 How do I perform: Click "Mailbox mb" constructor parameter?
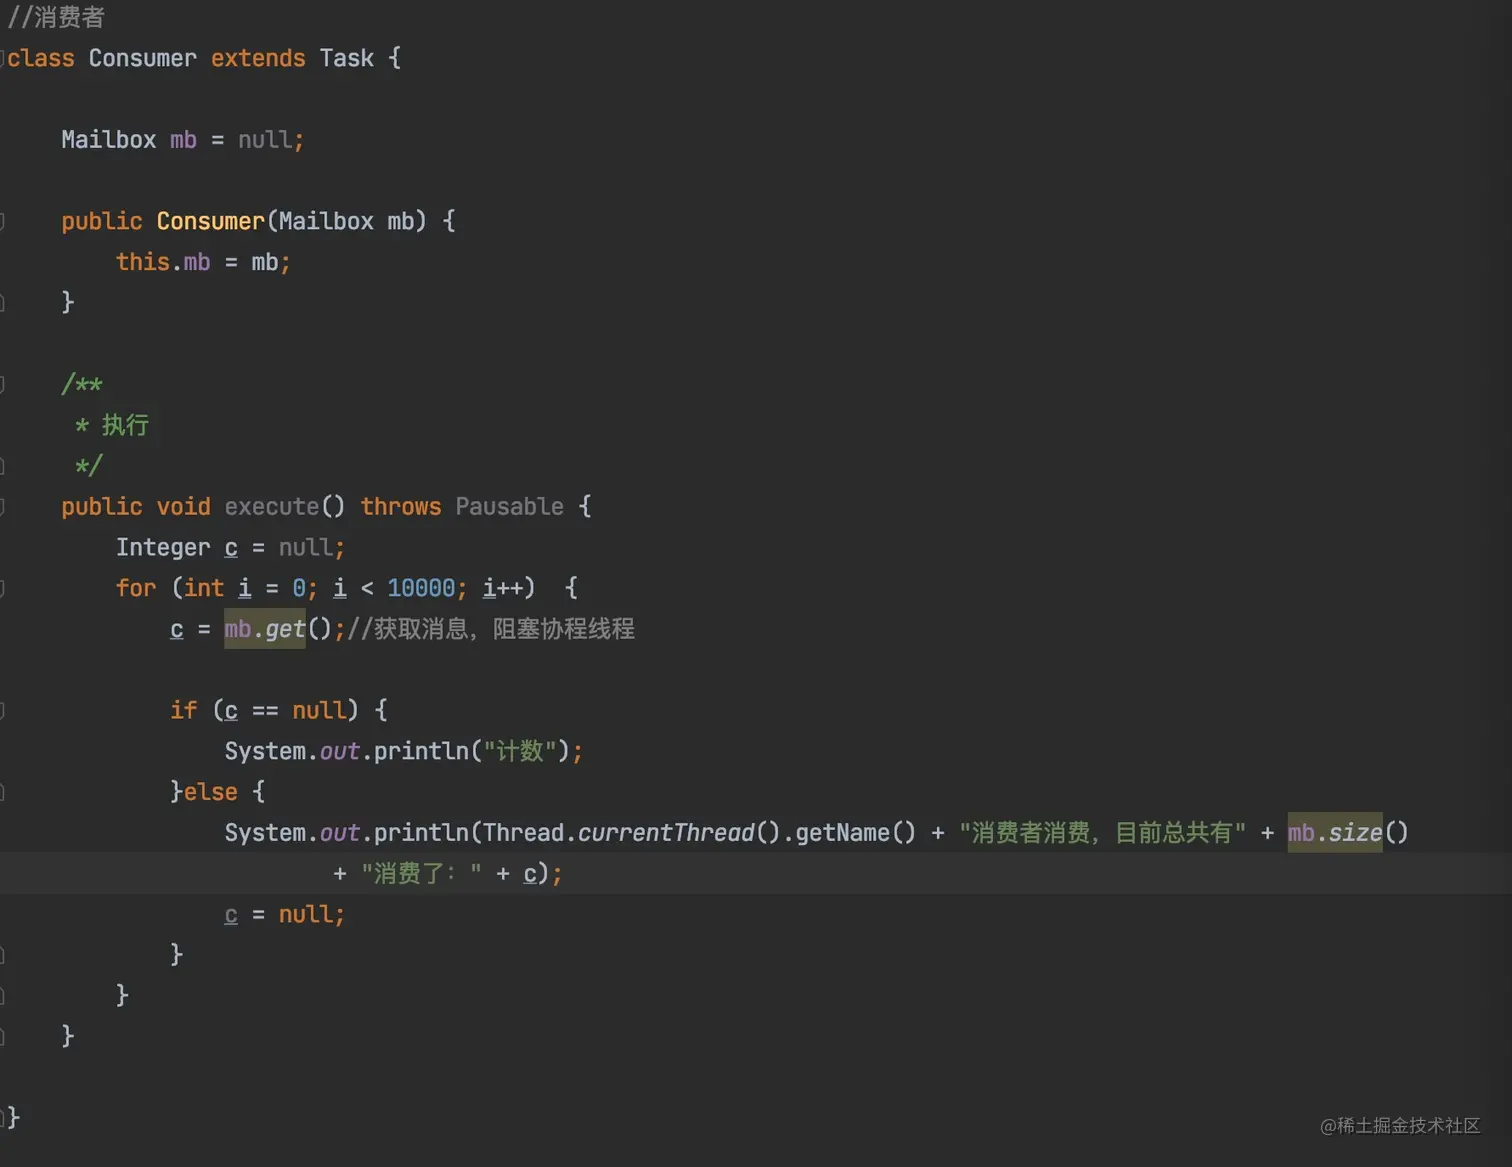pyautogui.click(x=346, y=221)
